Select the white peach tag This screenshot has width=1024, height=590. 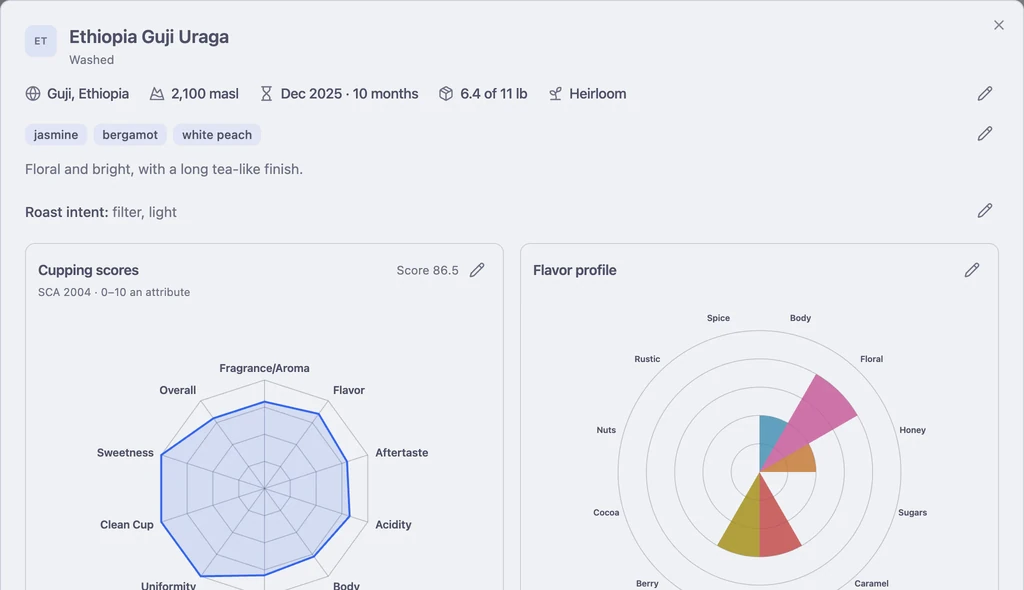[217, 135]
